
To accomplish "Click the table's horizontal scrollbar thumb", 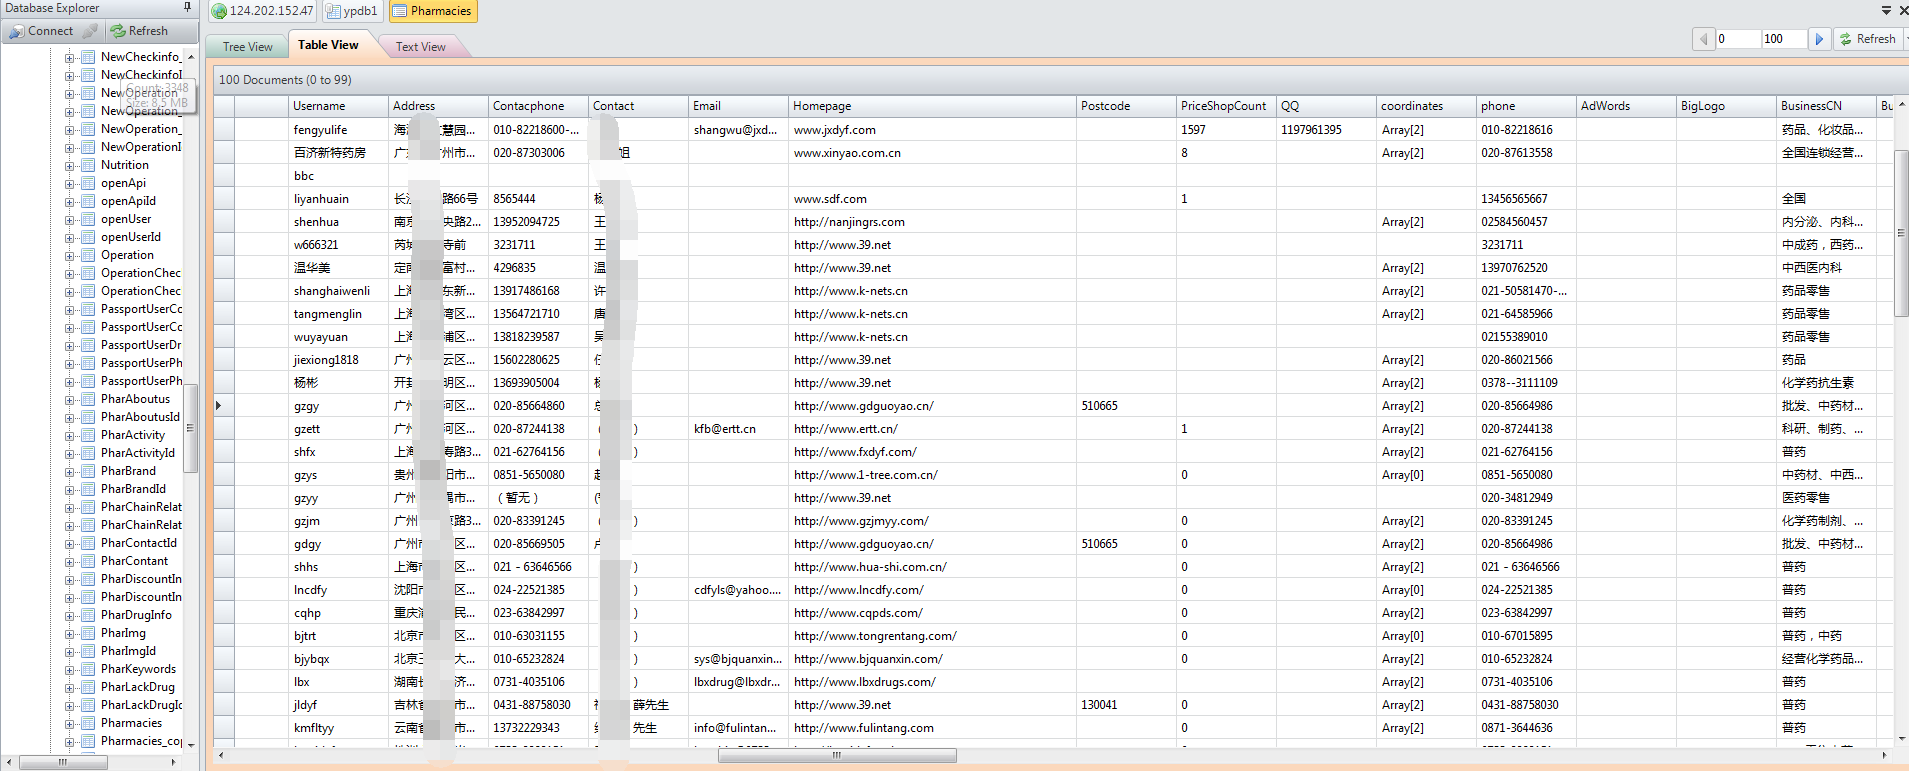I will coord(837,756).
